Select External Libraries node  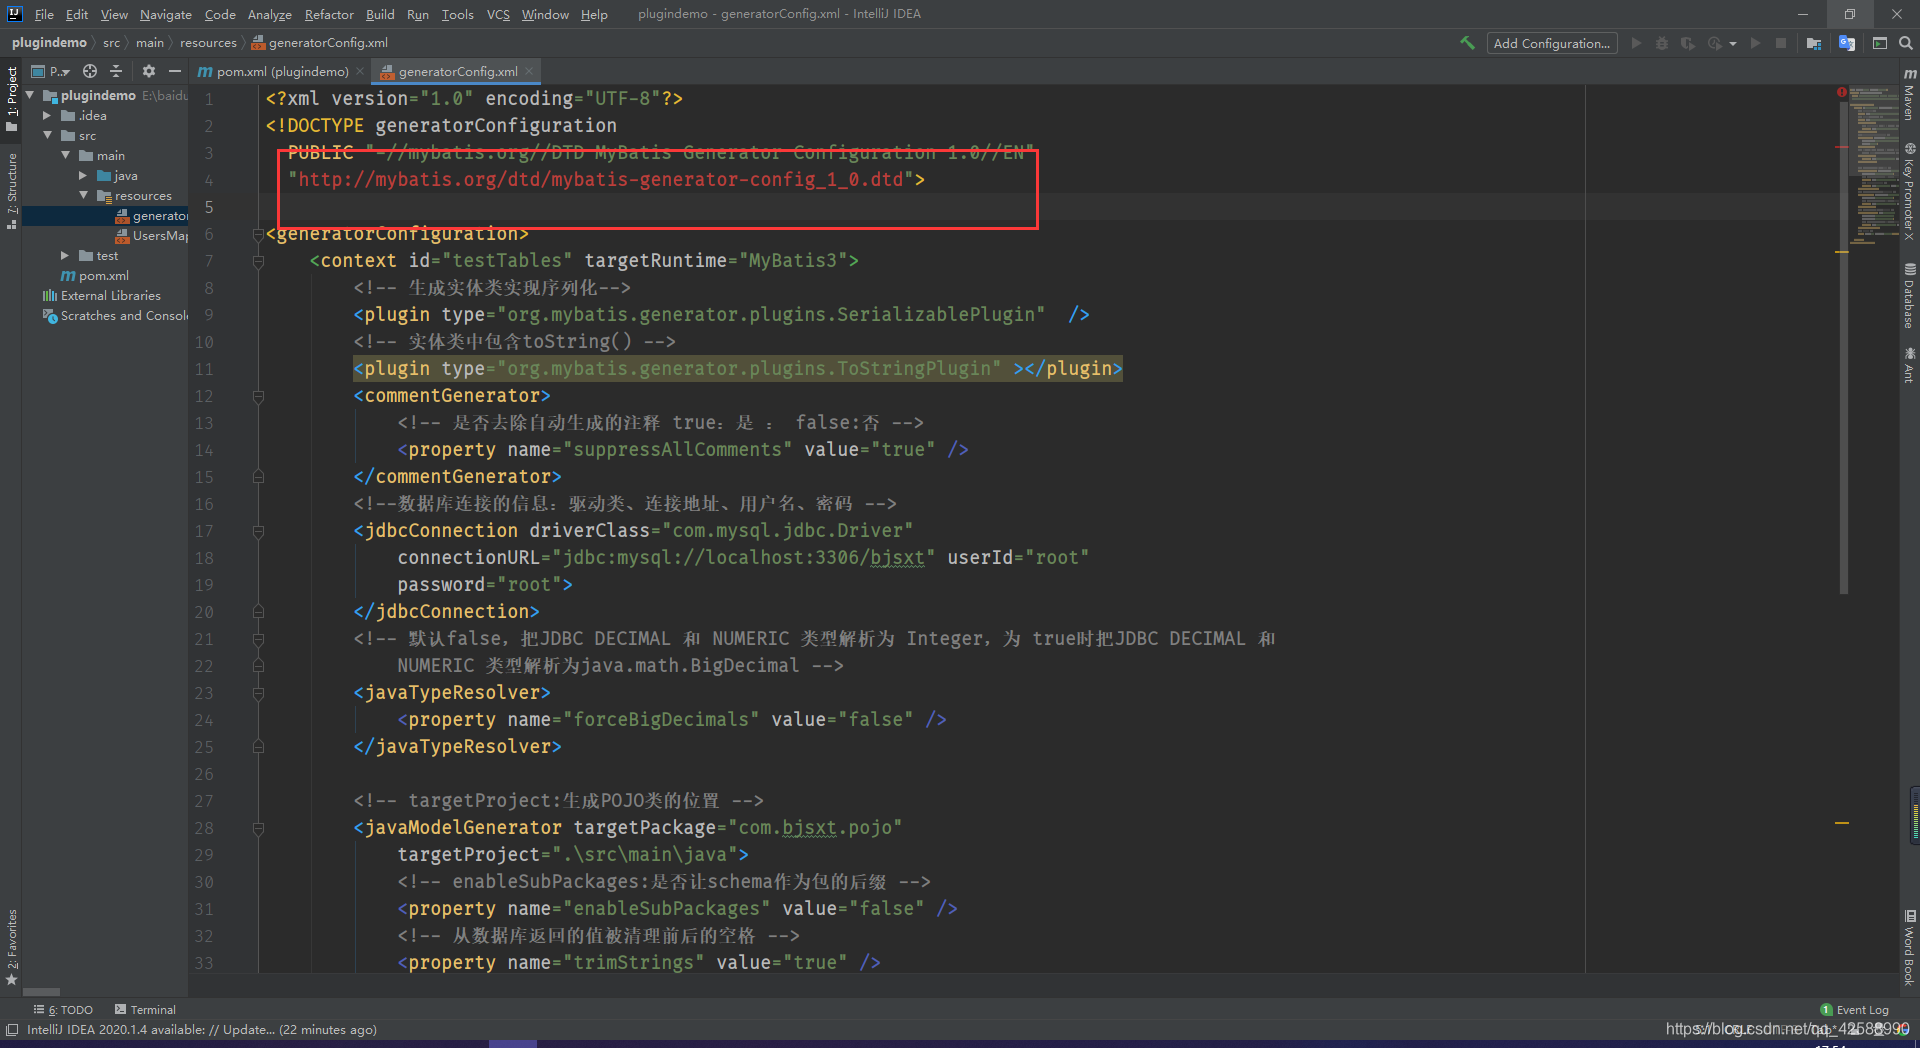pyautogui.click(x=101, y=295)
